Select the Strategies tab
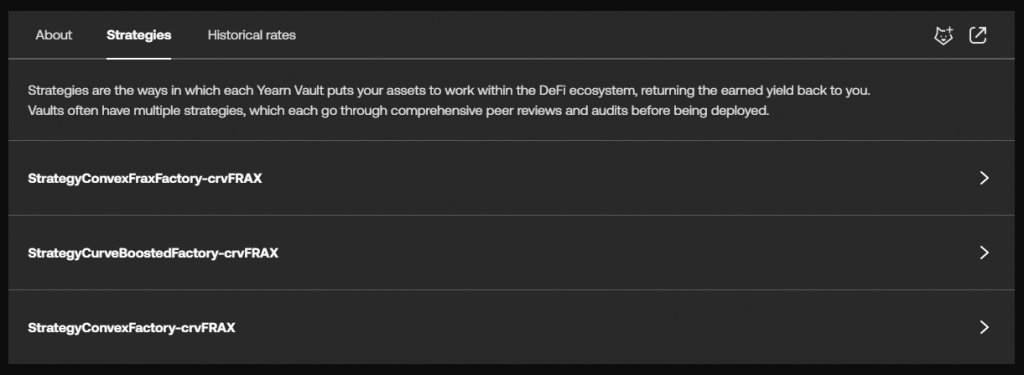This screenshot has height=375, width=1024. (138, 35)
